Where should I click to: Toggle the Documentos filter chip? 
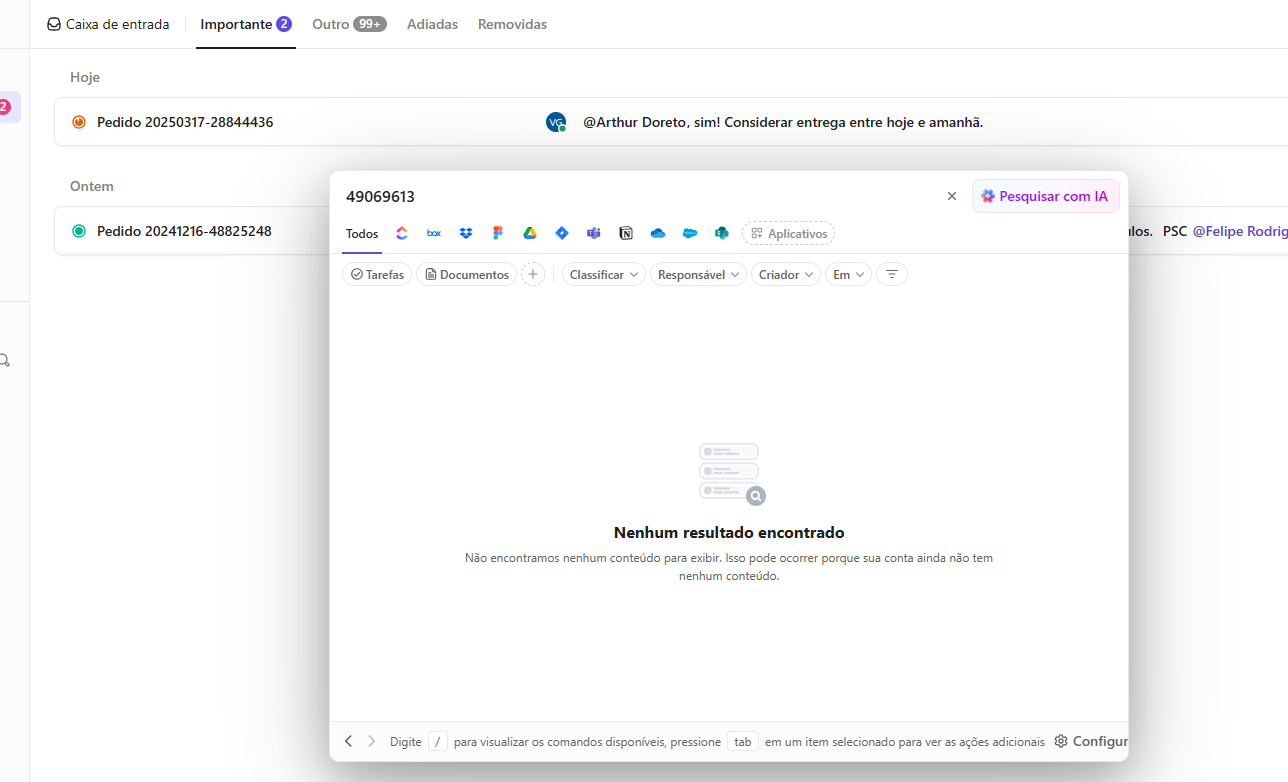(x=466, y=274)
